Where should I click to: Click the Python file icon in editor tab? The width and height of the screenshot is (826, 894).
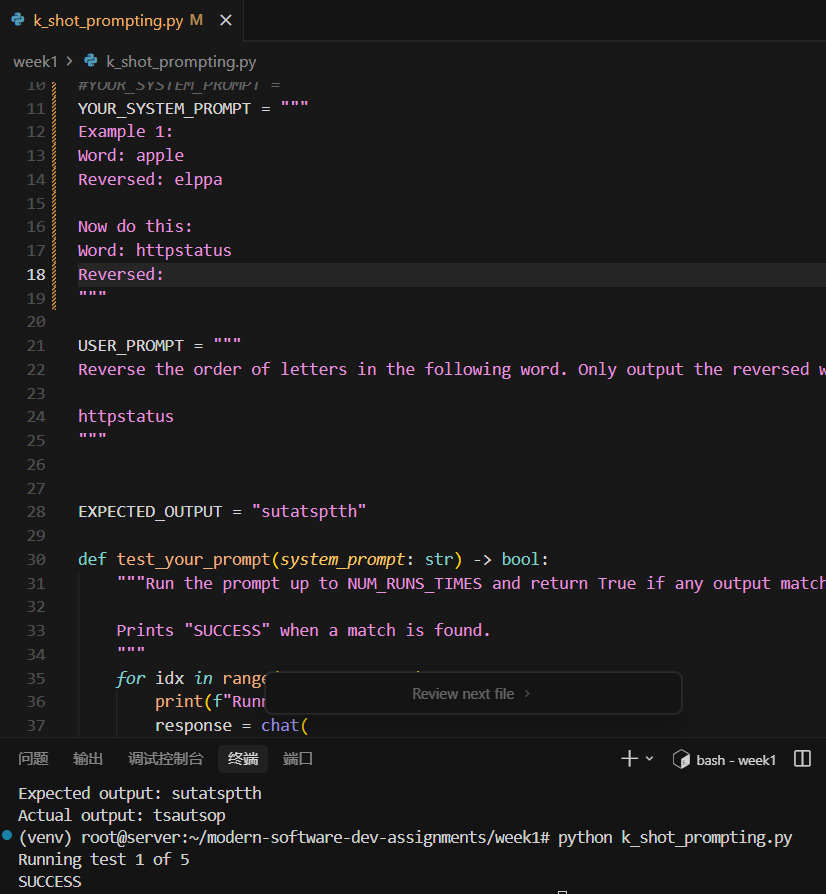[x=18, y=20]
